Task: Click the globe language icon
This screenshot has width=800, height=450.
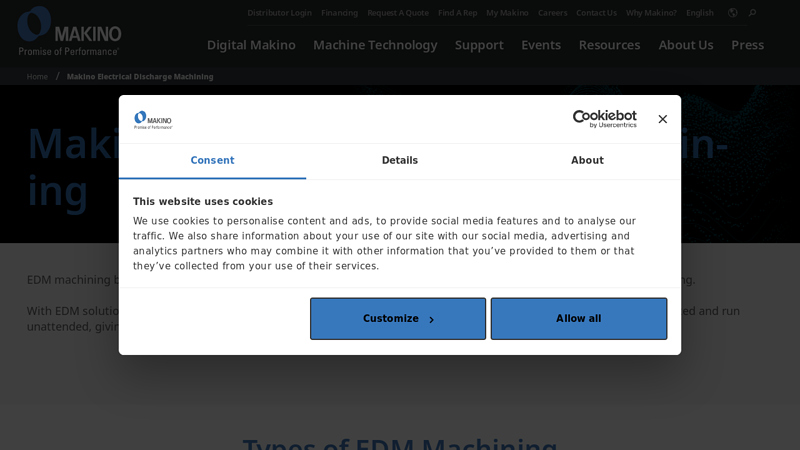Action: 732,13
